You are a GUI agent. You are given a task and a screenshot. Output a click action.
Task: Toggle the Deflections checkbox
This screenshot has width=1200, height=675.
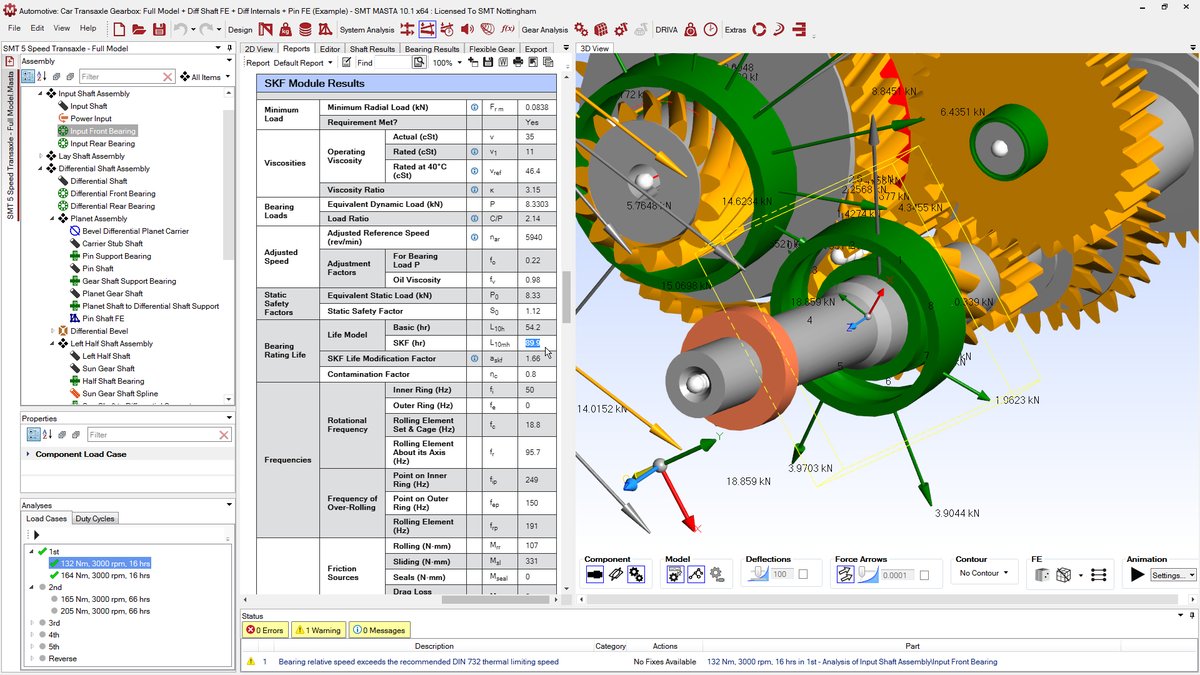tap(802, 575)
